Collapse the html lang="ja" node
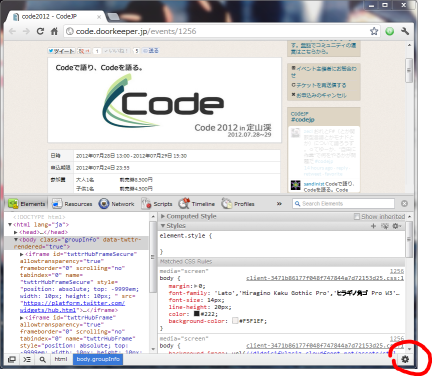432x376 pixels. coord(10,225)
